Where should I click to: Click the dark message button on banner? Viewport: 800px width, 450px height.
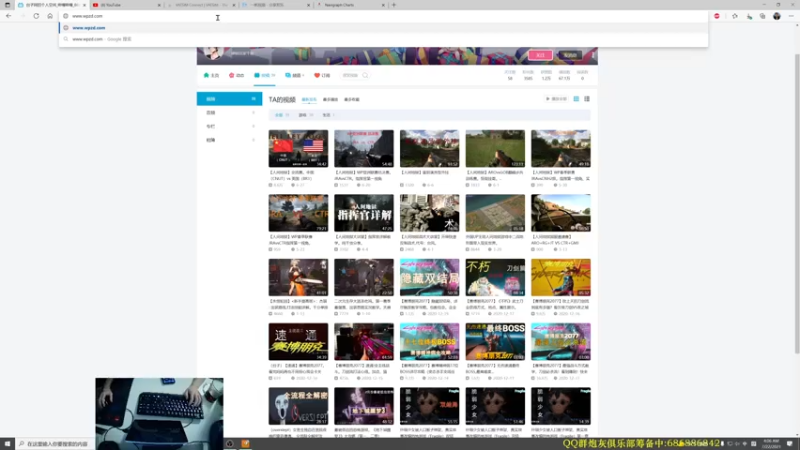(x=570, y=55)
